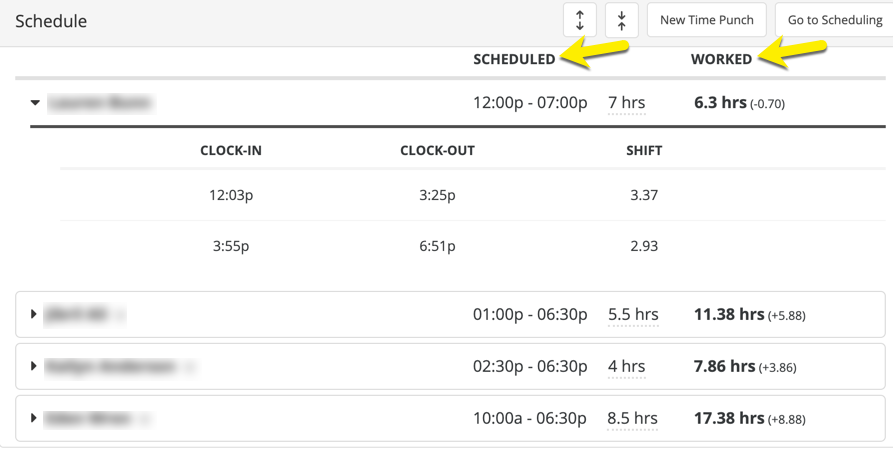Select the 12:03p clock-in time
The width and height of the screenshot is (893, 451).
click(x=231, y=195)
